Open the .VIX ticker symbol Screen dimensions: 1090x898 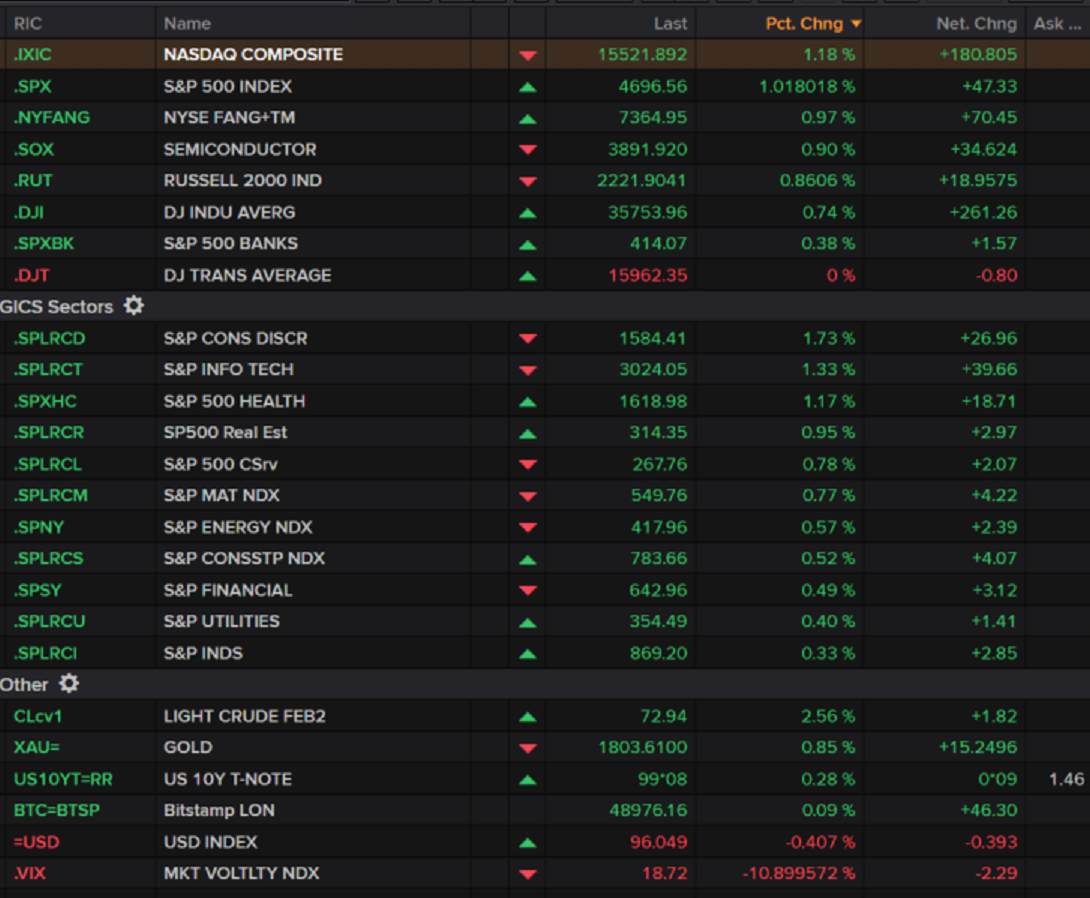click(29, 873)
